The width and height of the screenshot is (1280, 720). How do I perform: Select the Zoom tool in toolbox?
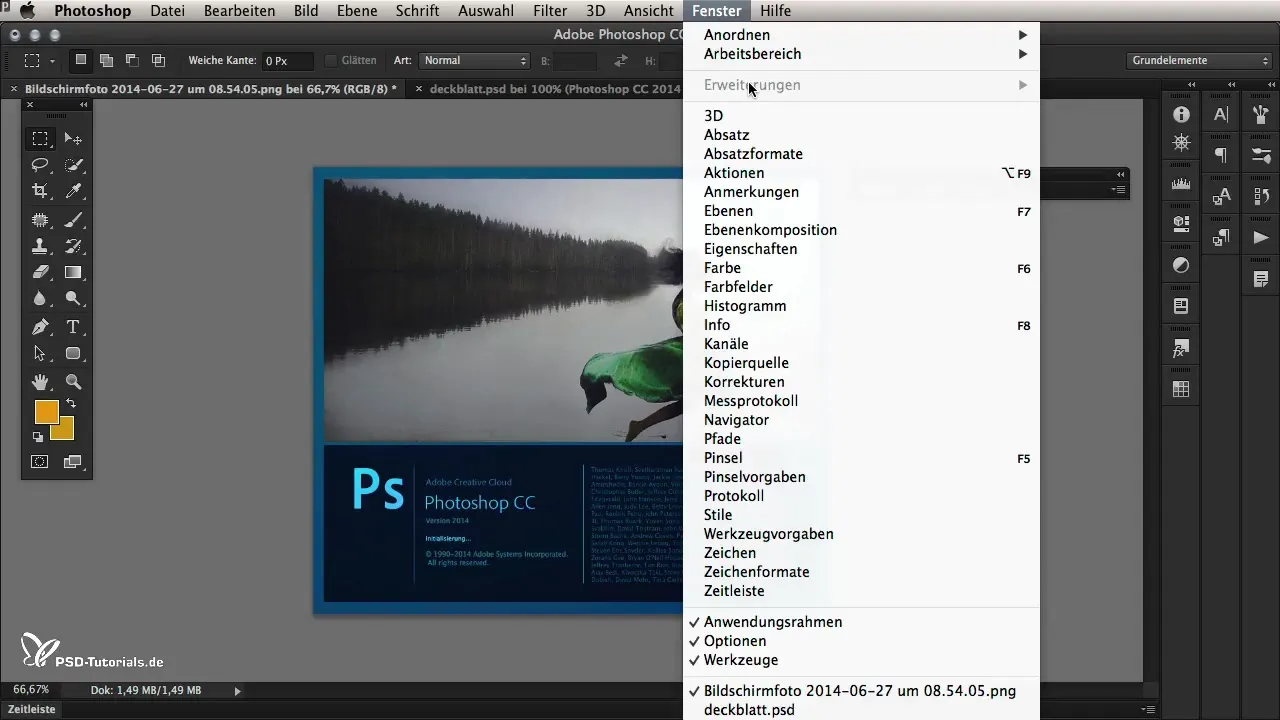pos(73,381)
